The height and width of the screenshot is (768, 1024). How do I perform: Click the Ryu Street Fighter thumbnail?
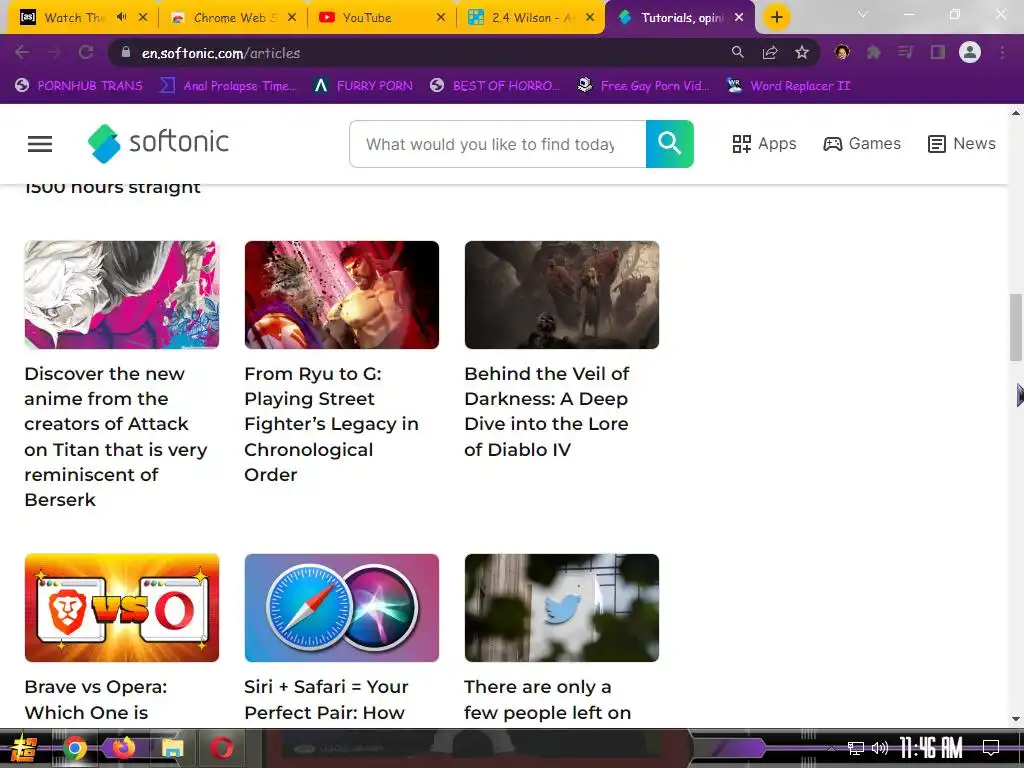click(342, 295)
